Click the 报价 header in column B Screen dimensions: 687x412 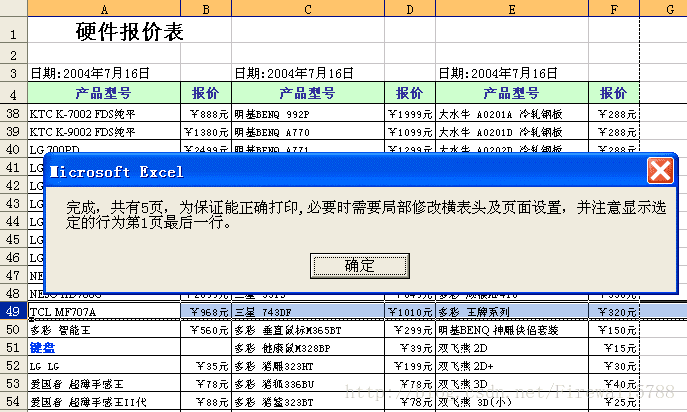206,93
